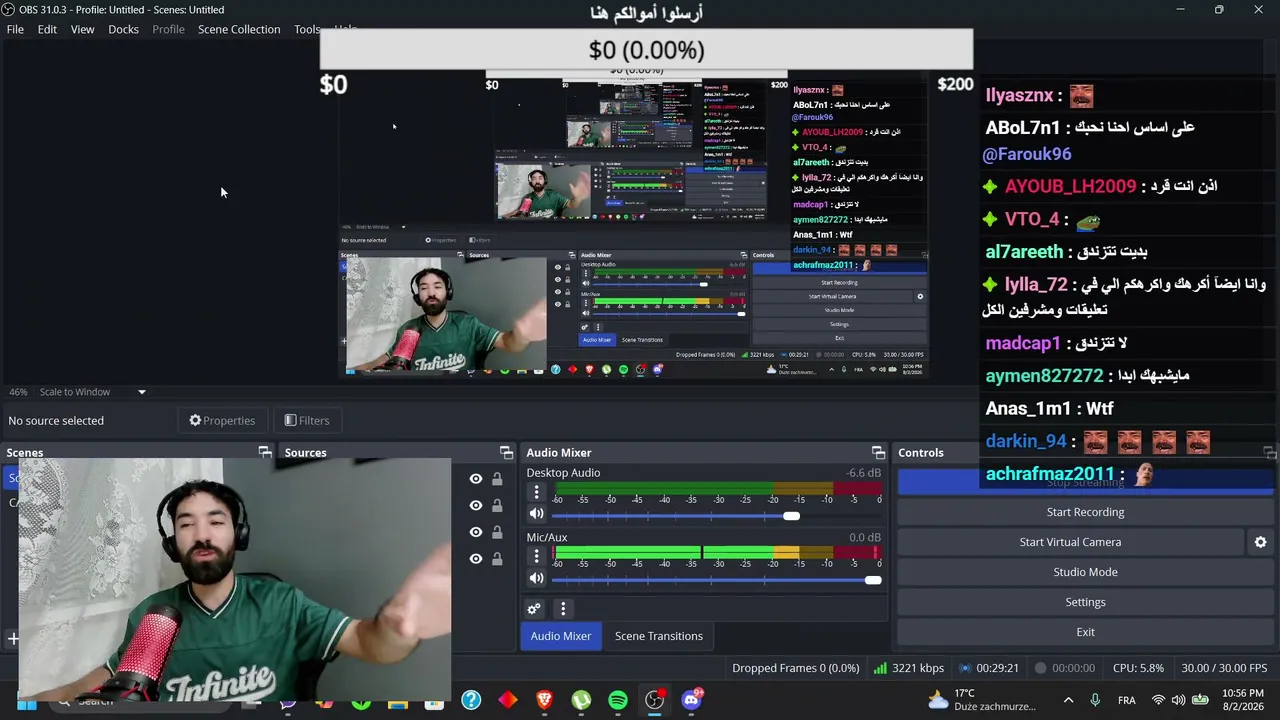Open the weather widget on the taskbar

[x=981, y=700]
